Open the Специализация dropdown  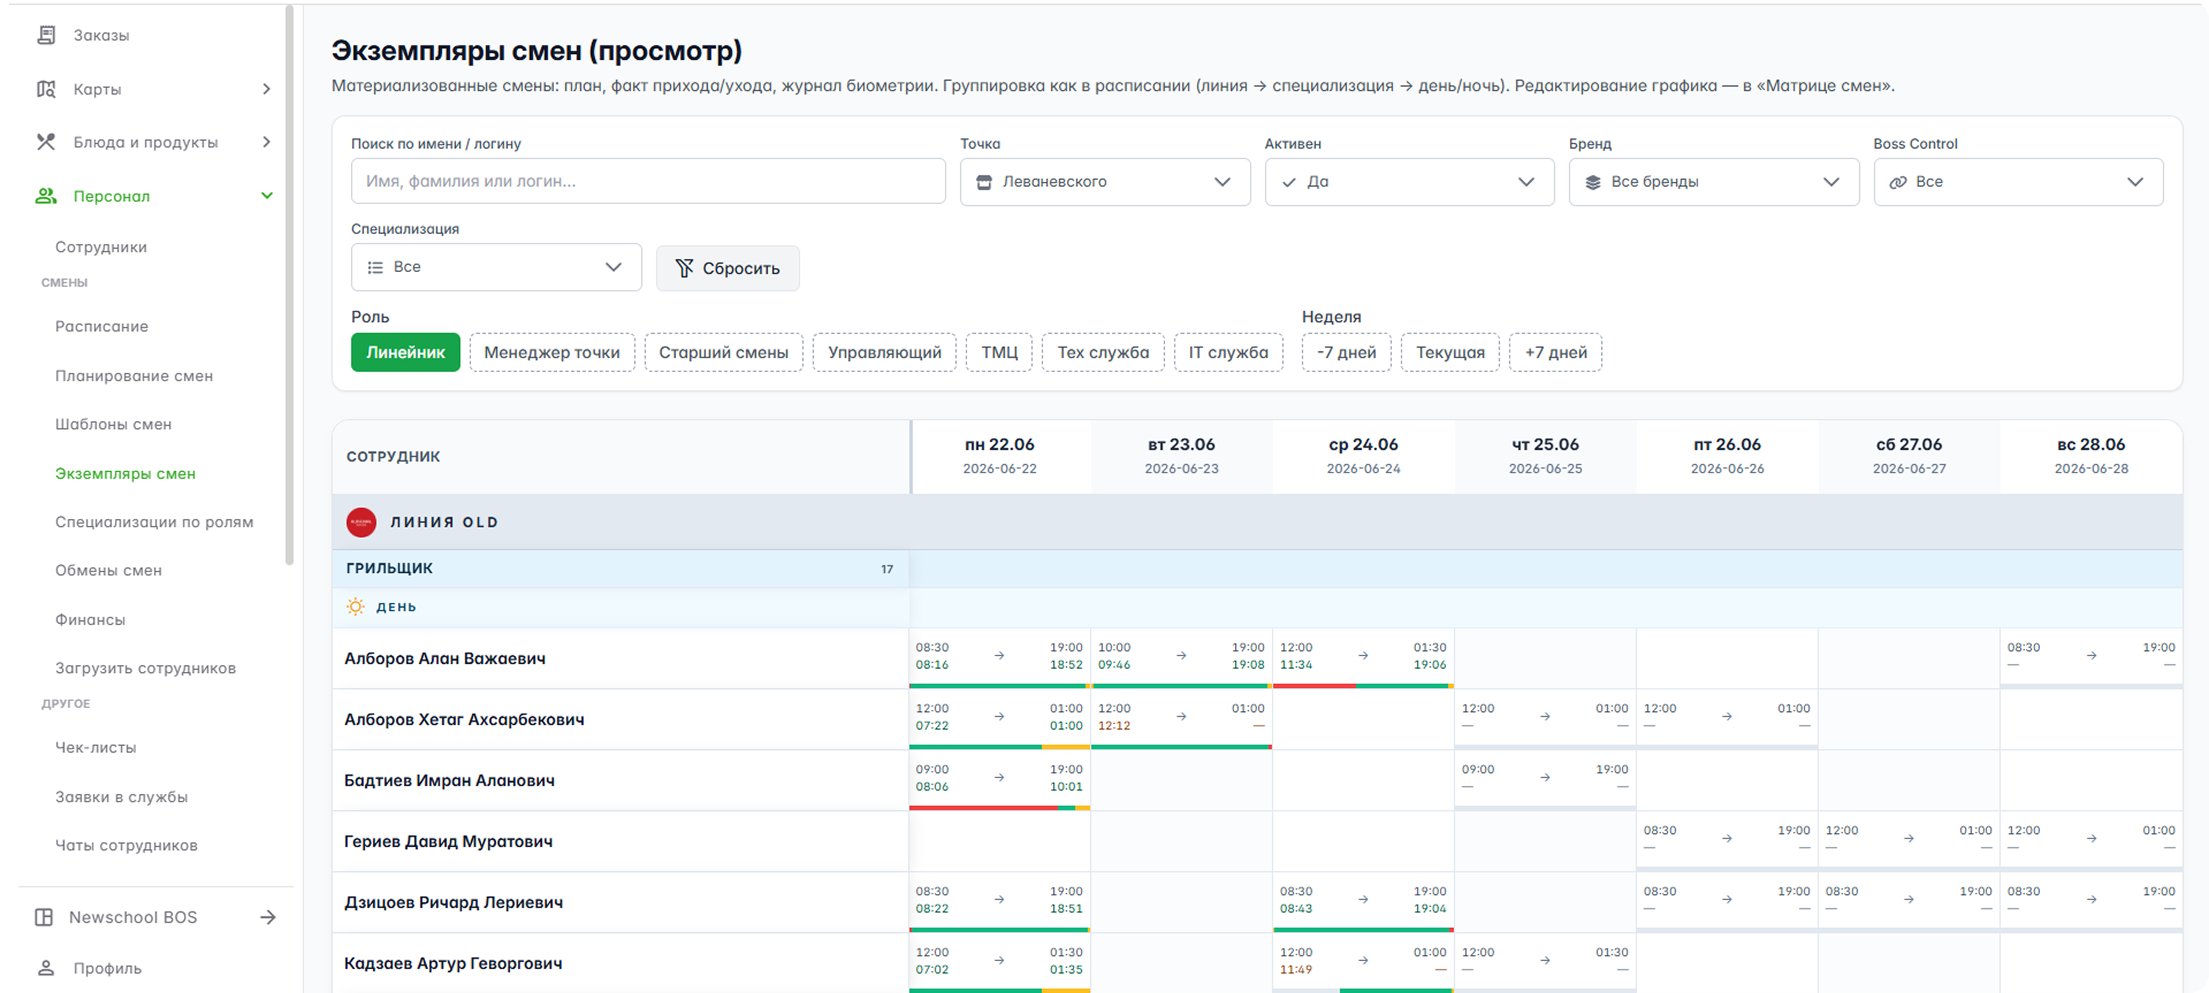(x=496, y=267)
